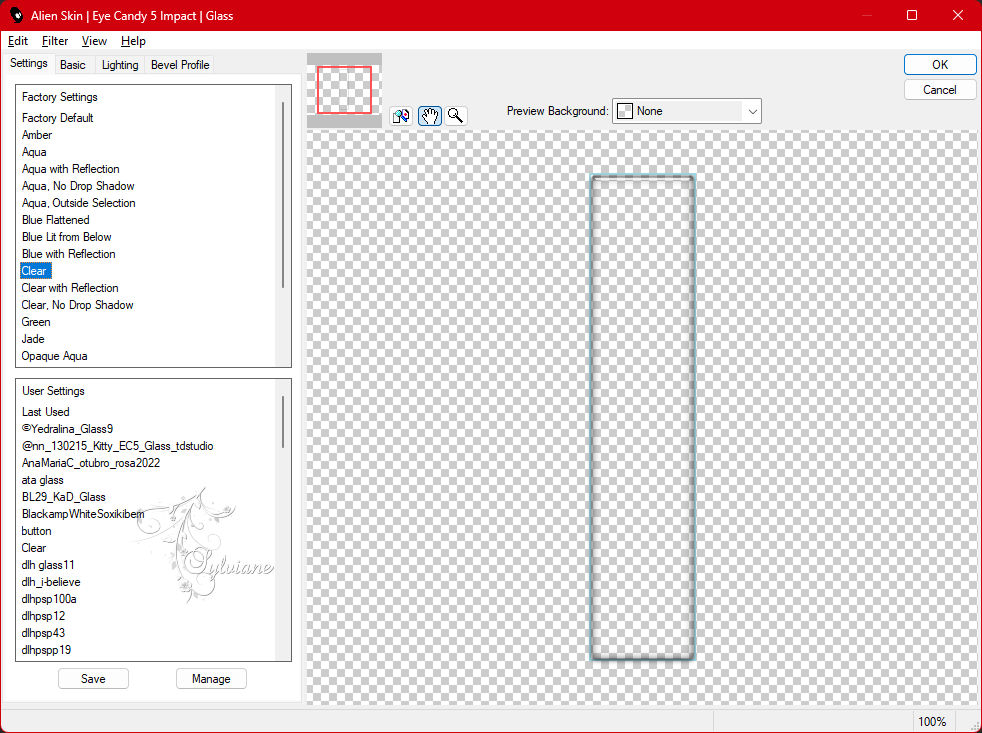Image resolution: width=982 pixels, height=733 pixels.
Task: Choose the dlhpsp43 user setting
Action: (43, 633)
